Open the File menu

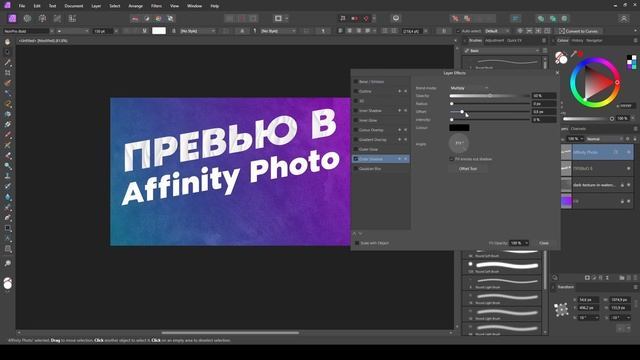22,6
